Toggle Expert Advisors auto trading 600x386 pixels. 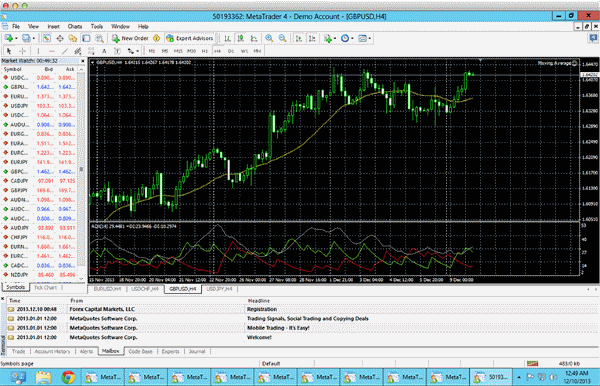click(x=189, y=38)
